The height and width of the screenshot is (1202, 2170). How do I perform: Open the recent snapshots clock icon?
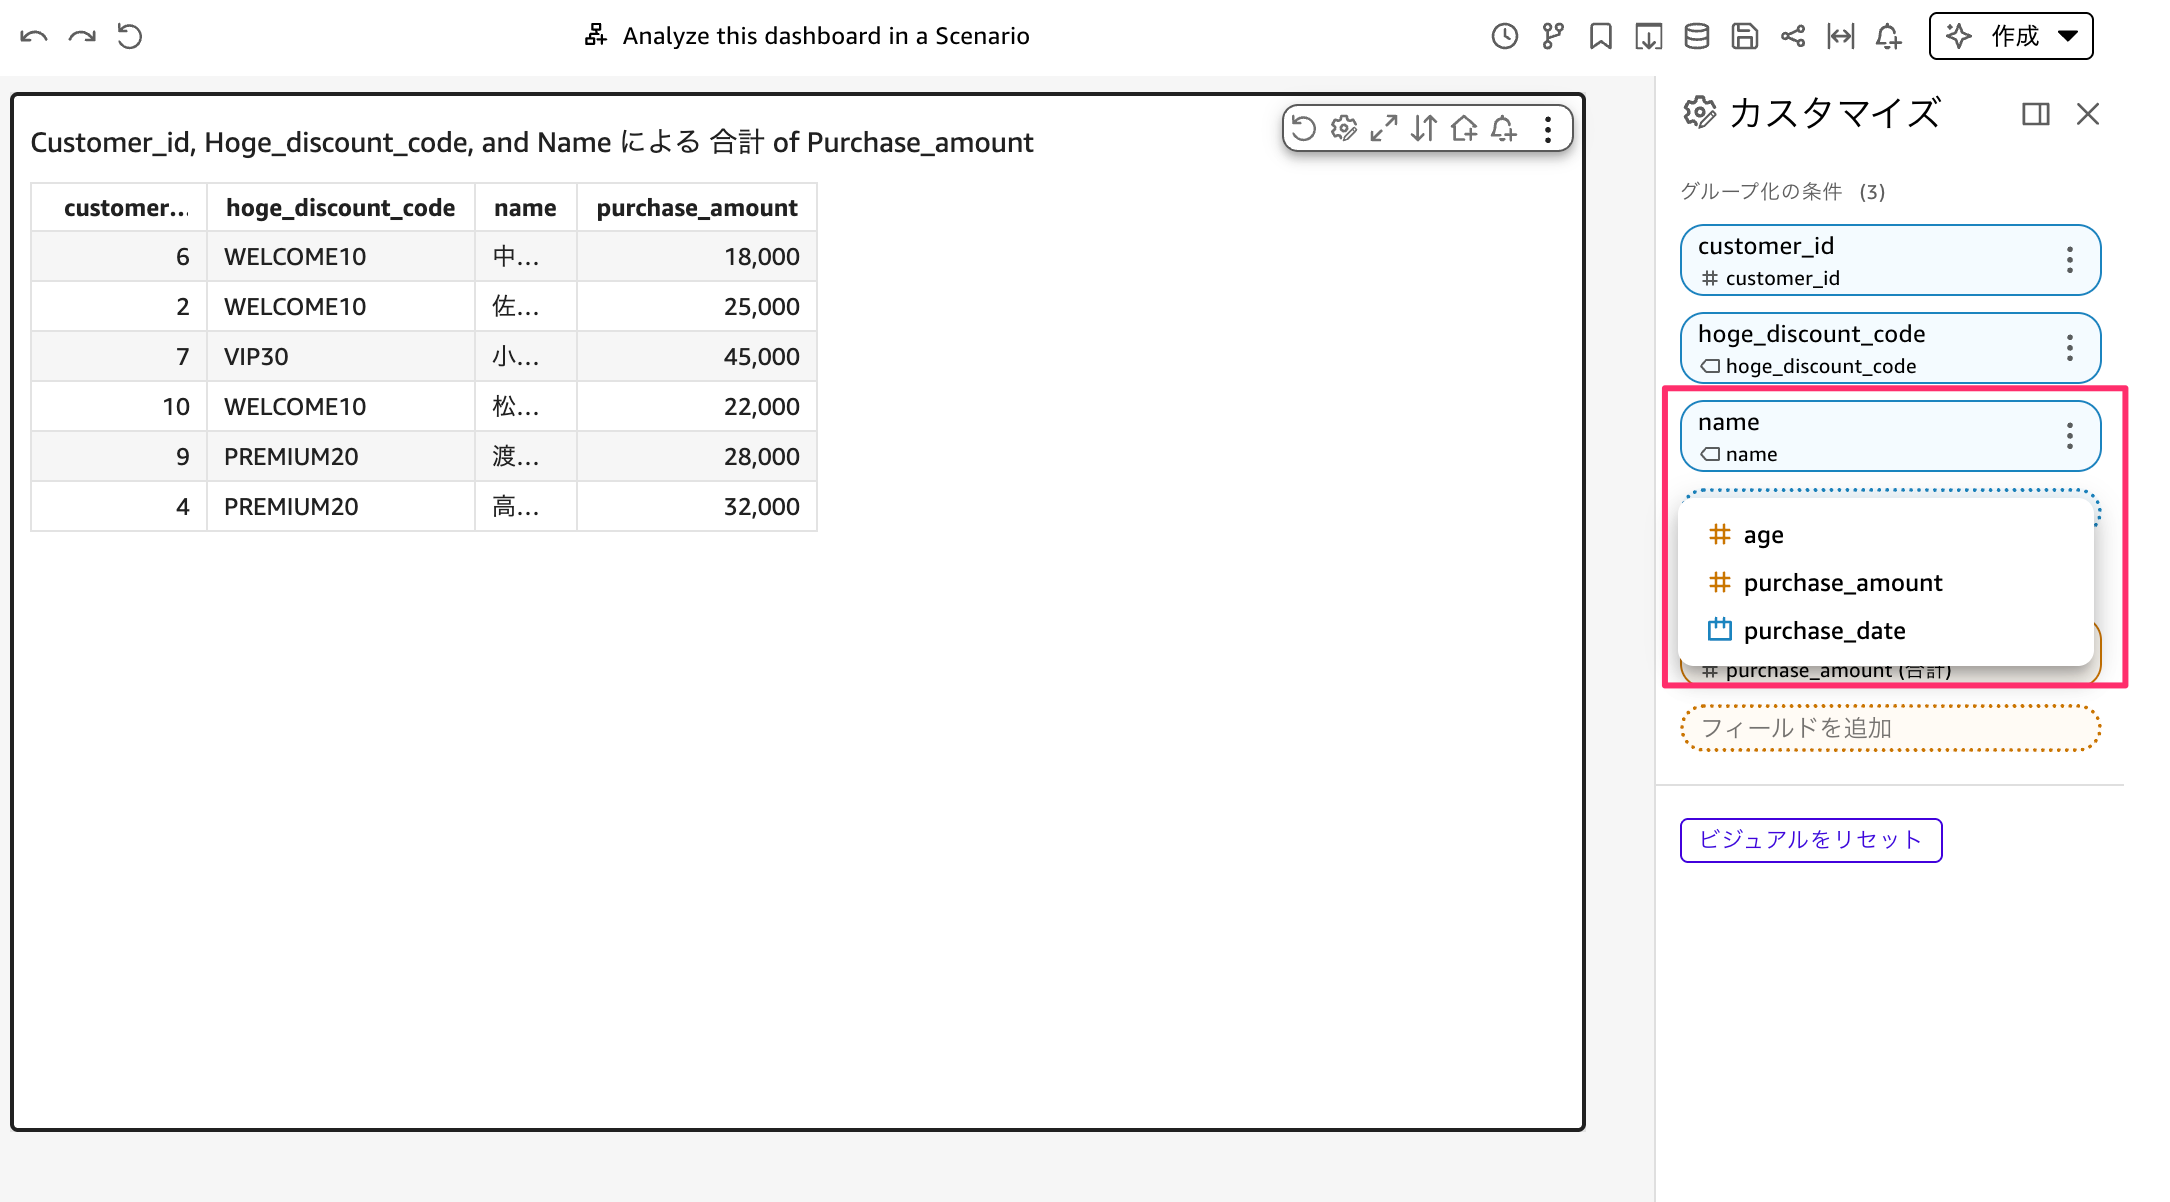tap(1504, 37)
